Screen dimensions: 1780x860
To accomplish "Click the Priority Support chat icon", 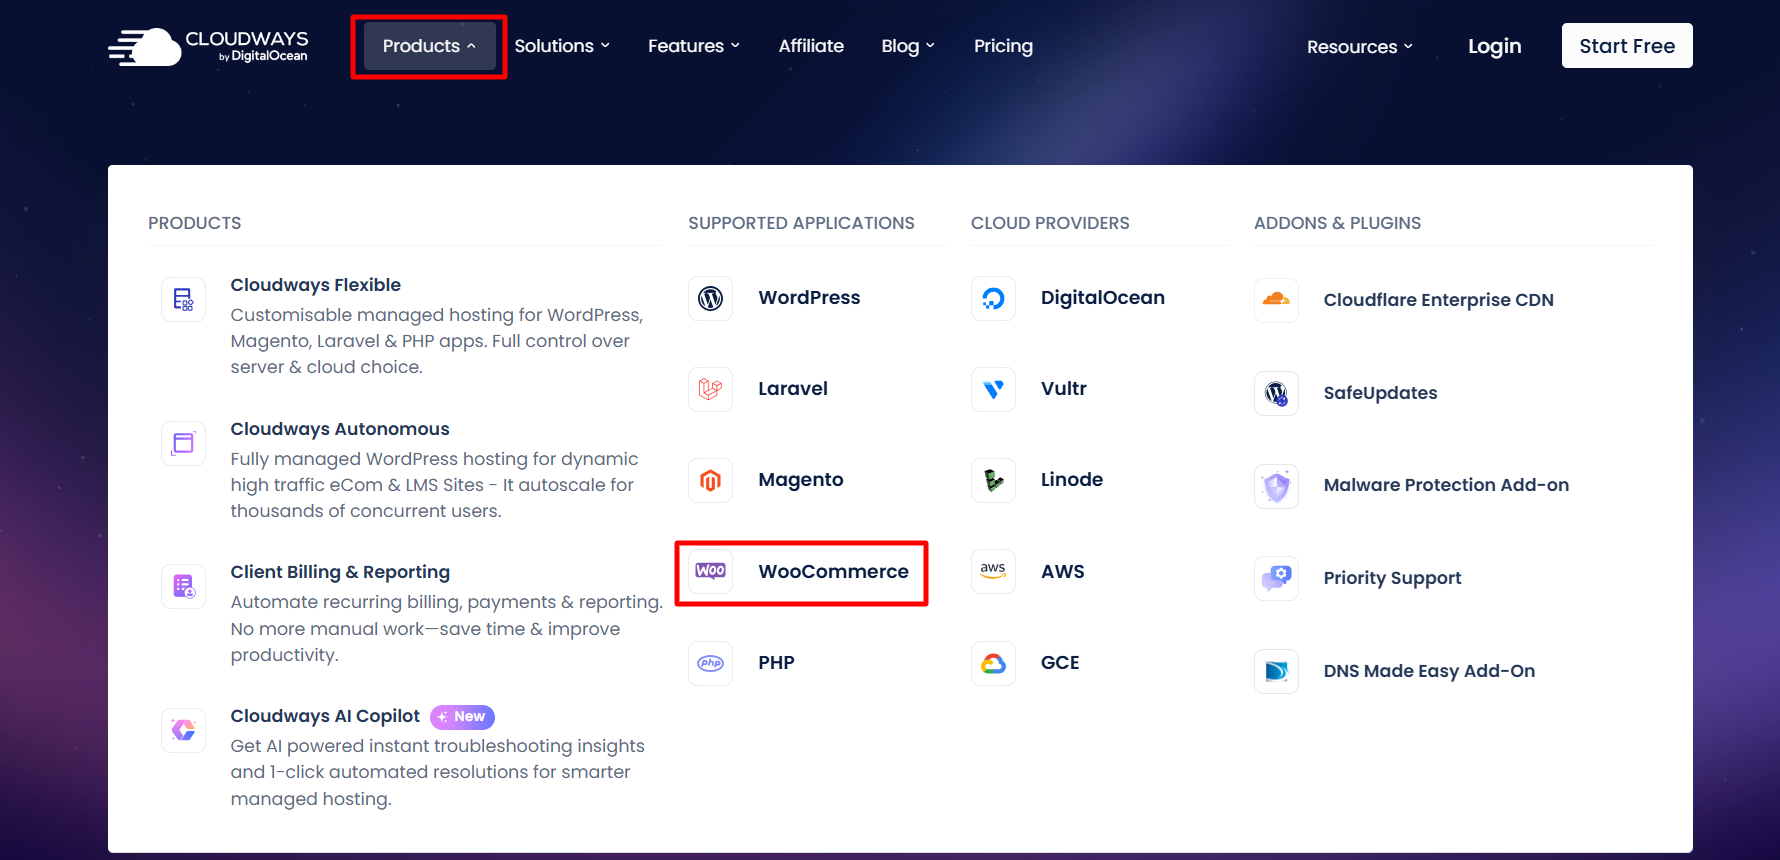I will (1276, 578).
